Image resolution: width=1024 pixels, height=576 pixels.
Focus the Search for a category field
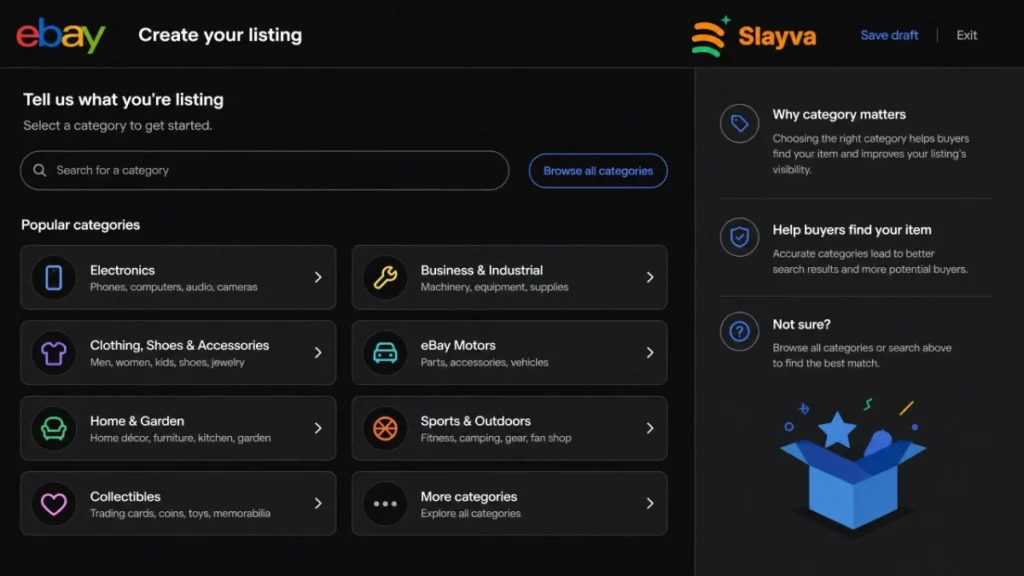point(264,170)
